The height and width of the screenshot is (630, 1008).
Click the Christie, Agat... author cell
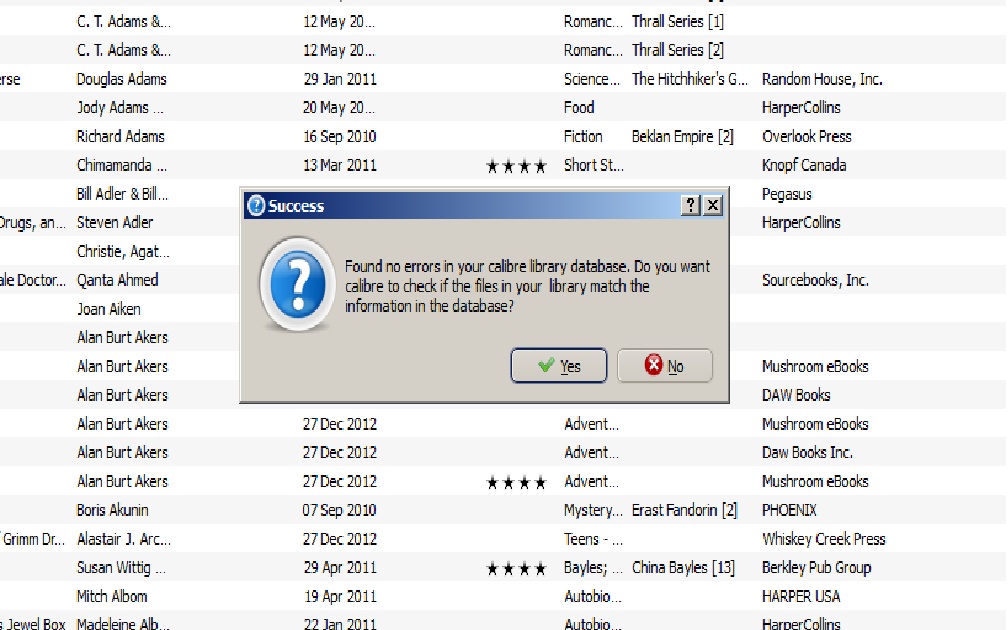tap(123, 251)
